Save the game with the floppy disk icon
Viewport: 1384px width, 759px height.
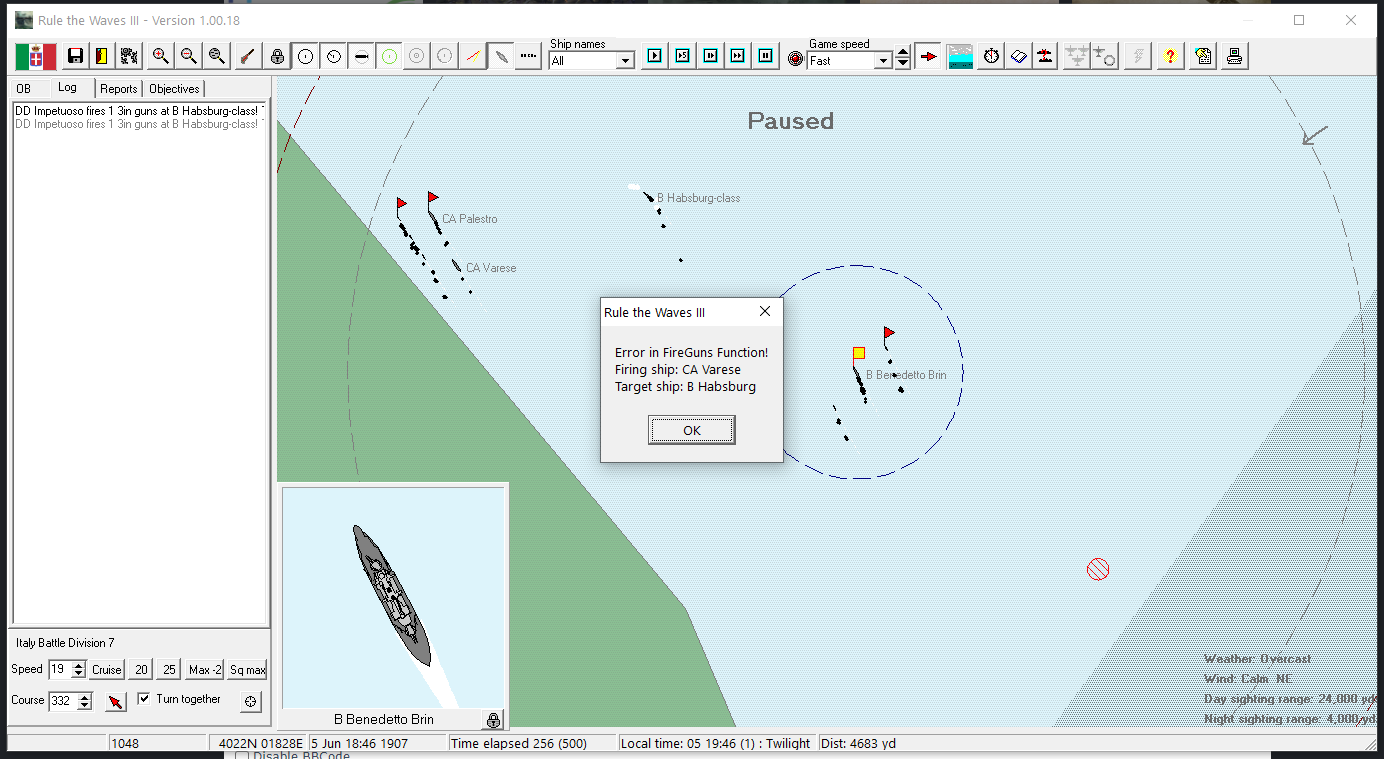pyautogui.click(x=74, y=57)
